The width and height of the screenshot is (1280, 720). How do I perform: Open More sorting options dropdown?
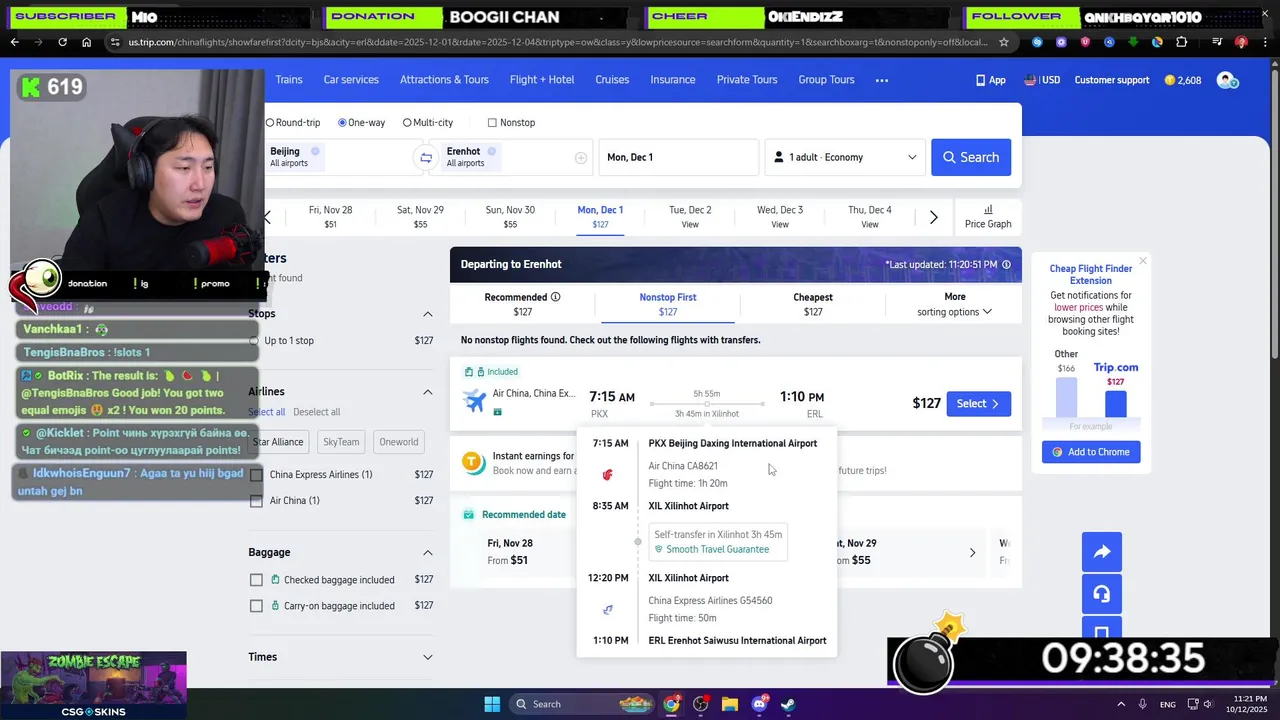point(954,304)
